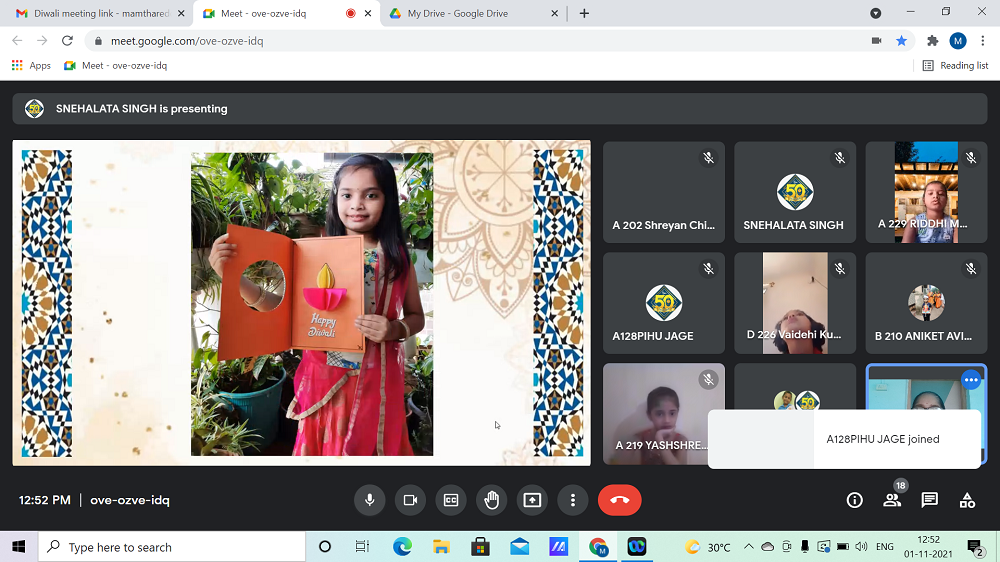Expand the Chrome tab search arrow
1000x562 pixels.
[876, 13]
